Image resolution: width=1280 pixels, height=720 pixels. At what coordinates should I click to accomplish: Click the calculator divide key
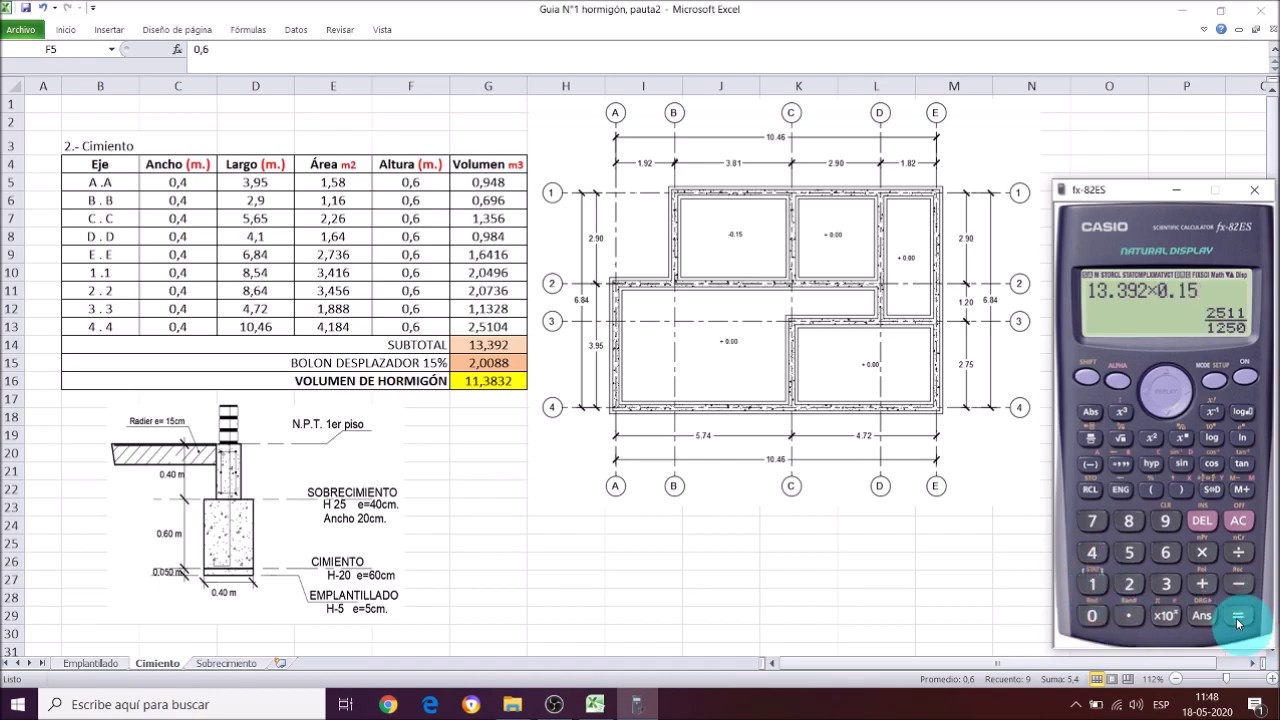(1239, 552)
